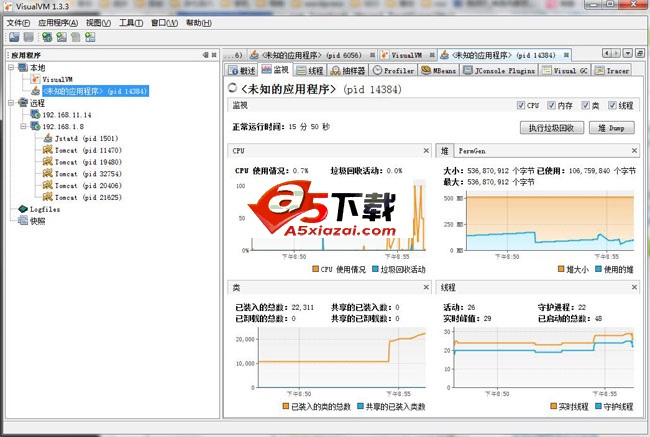Uncheck the 类 classes checkbox
The height and width of the screenshot is (437, 650).
click(x=585, y=105)
